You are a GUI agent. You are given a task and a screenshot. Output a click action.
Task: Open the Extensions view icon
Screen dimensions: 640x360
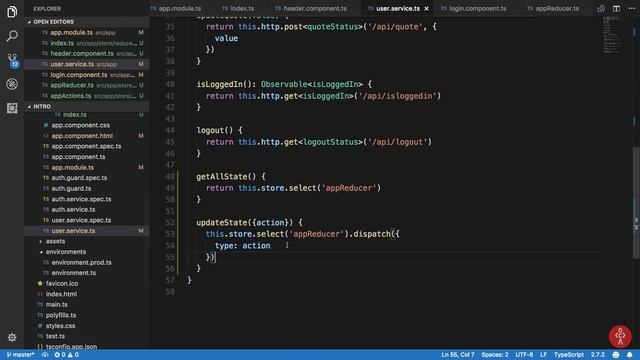(x=12, y=108)
